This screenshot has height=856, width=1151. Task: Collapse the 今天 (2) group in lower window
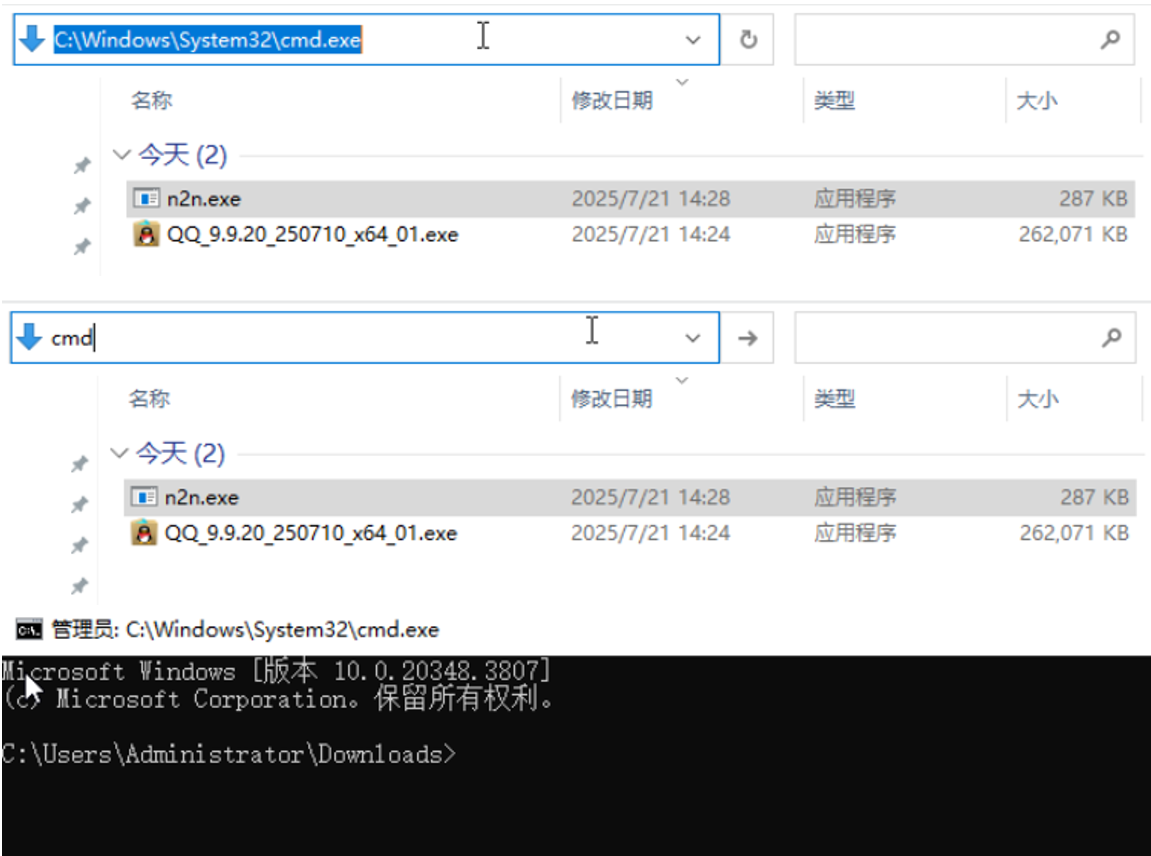click(x=119, y=453)
